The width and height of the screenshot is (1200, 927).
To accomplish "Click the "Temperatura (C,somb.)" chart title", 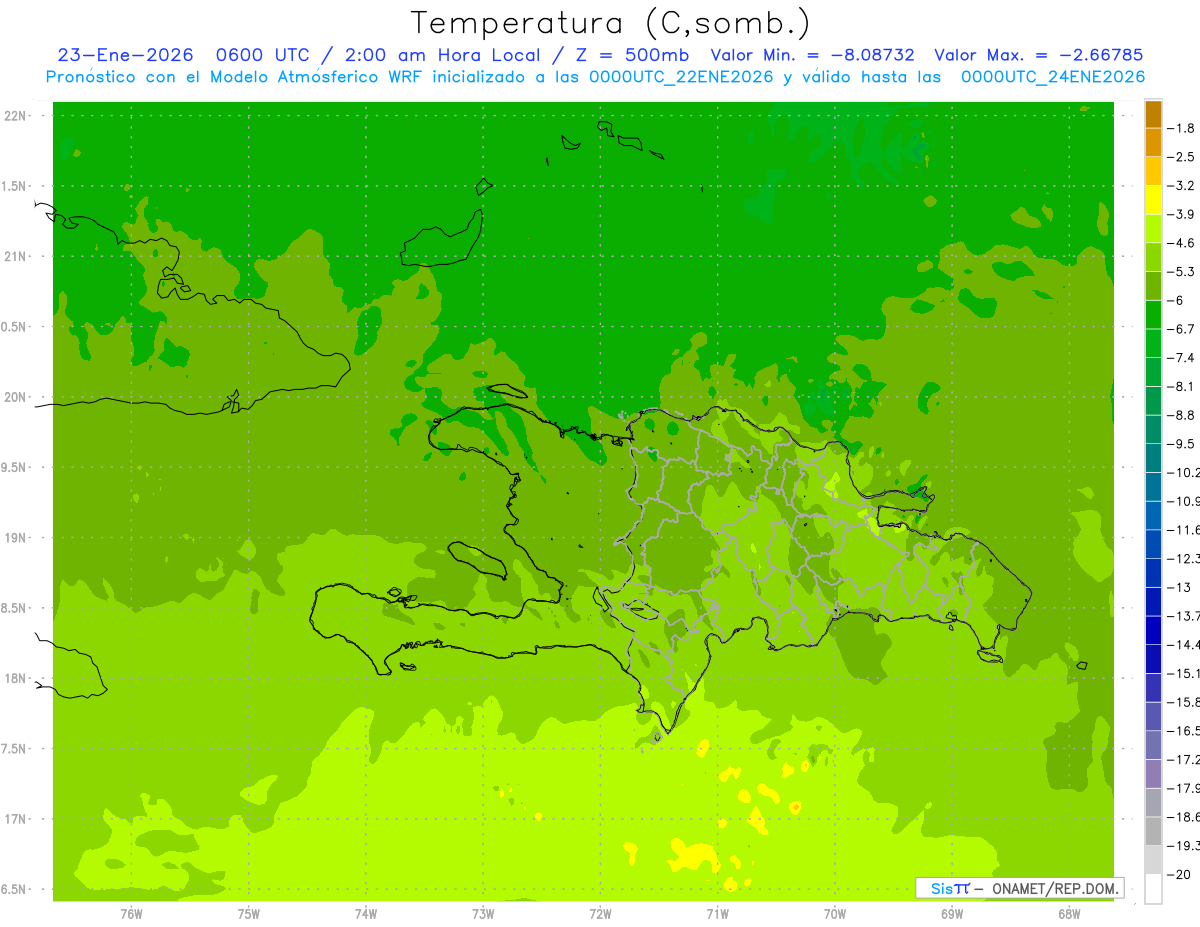I will click(611, 23).
